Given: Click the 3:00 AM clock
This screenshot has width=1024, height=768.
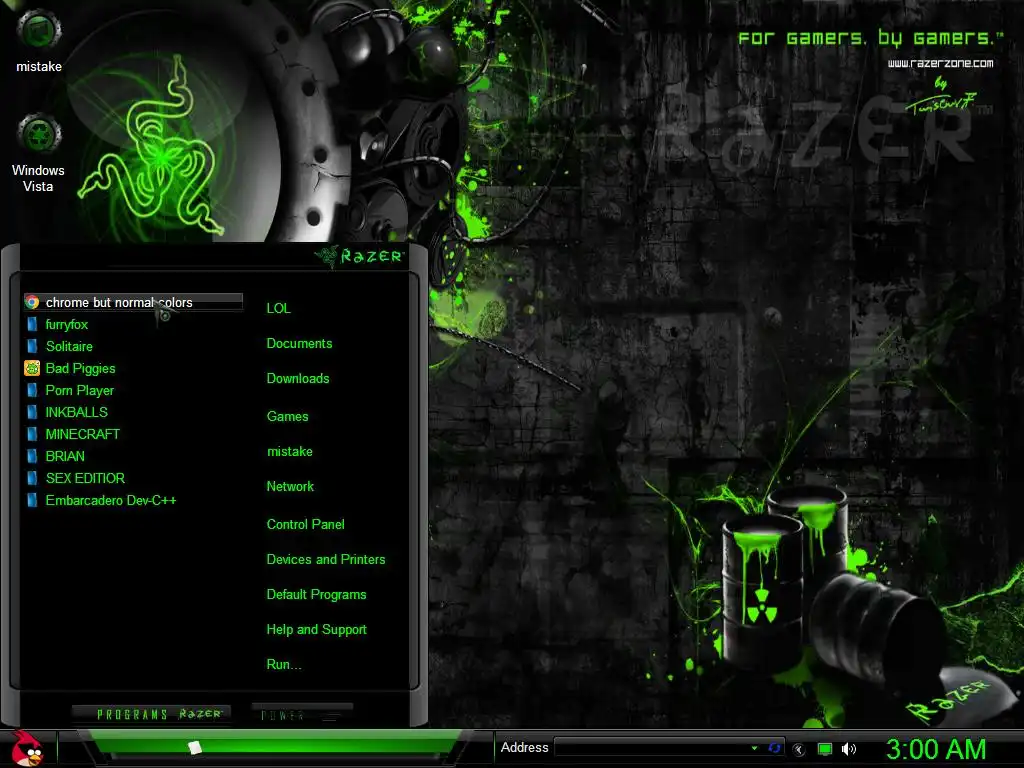Looking at the screenshot, I should point(935,749).
